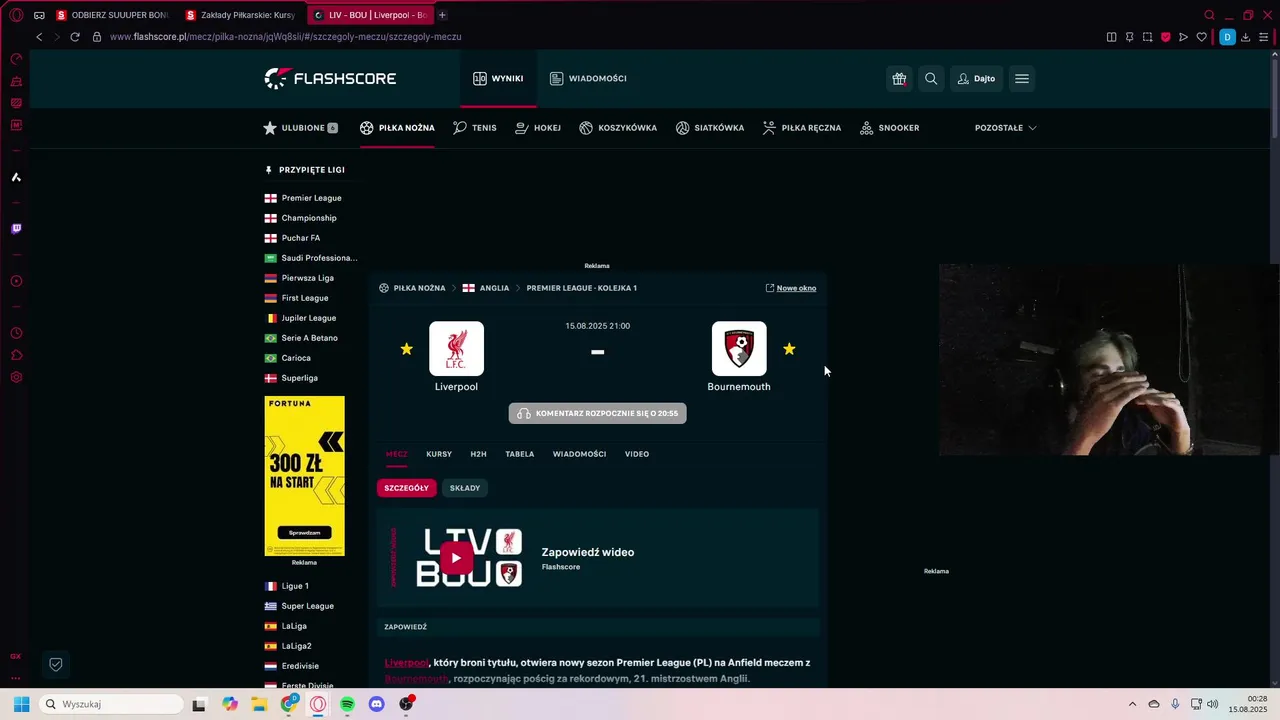Switch to the Wiadomości header tab

tap(588, 78)
